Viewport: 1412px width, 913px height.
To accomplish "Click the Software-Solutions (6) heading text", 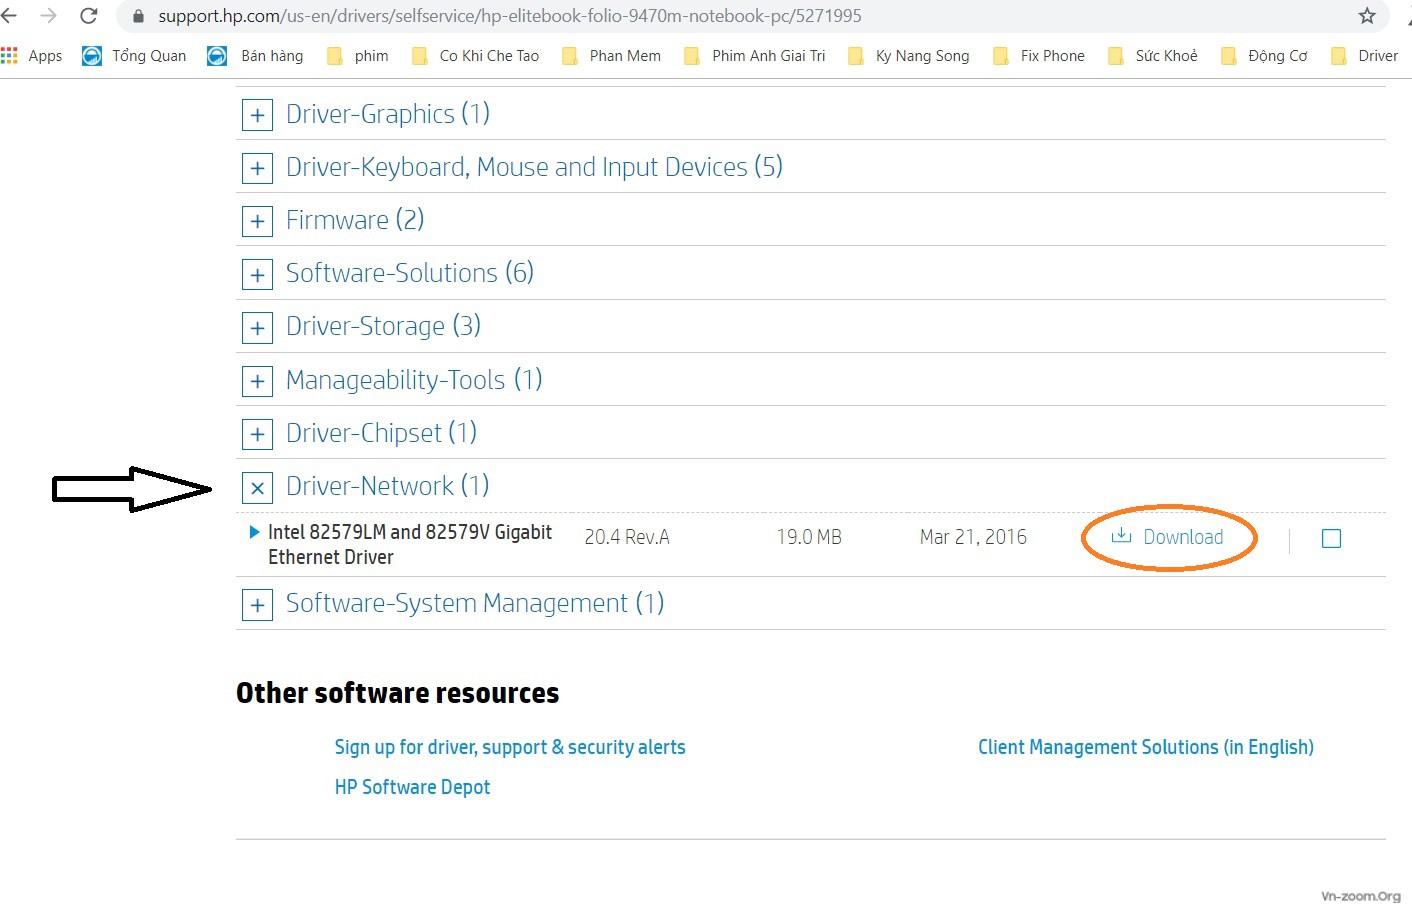I will coord(410,273).
